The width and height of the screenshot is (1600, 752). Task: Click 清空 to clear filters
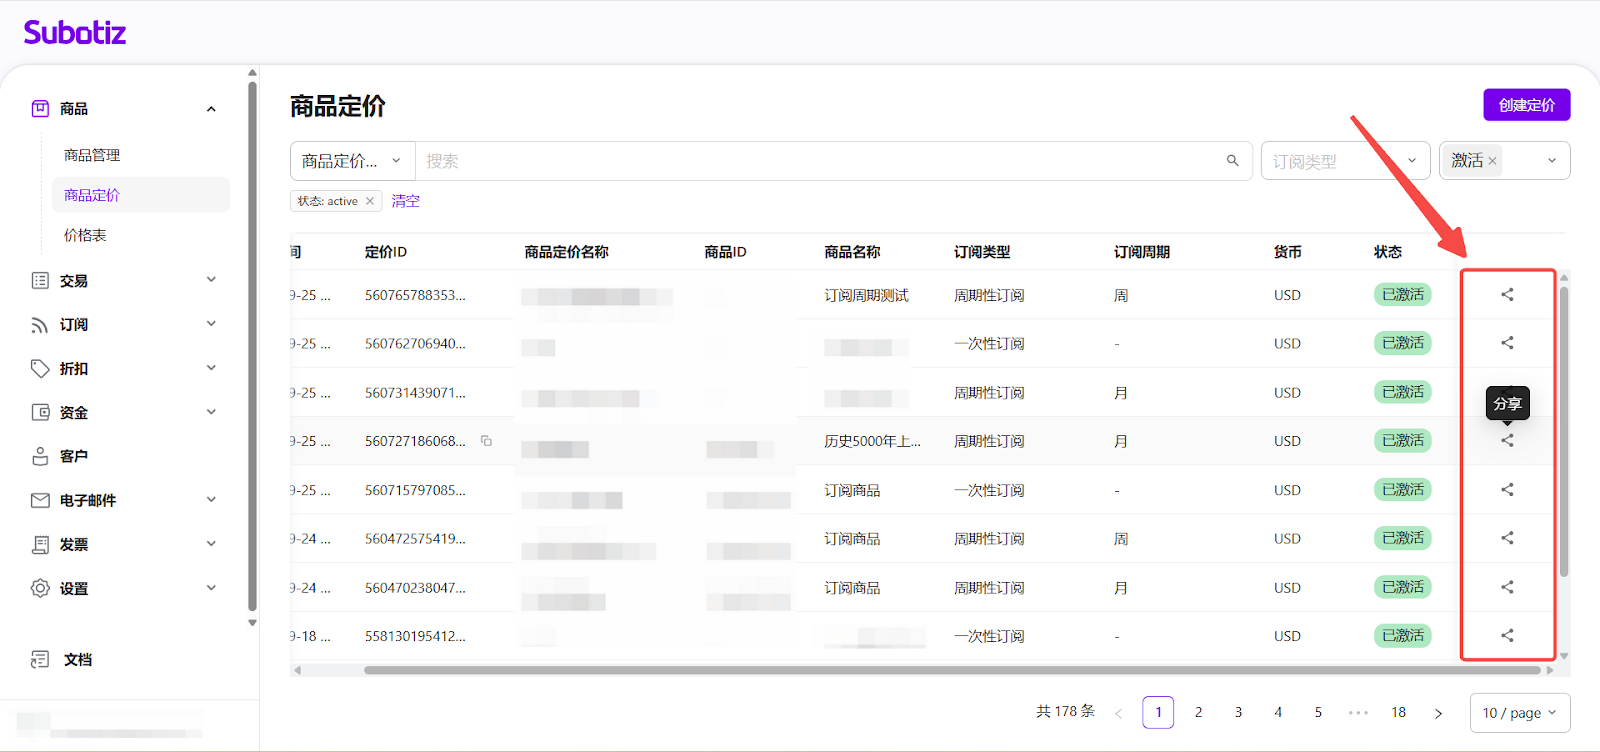click(405, 201)
